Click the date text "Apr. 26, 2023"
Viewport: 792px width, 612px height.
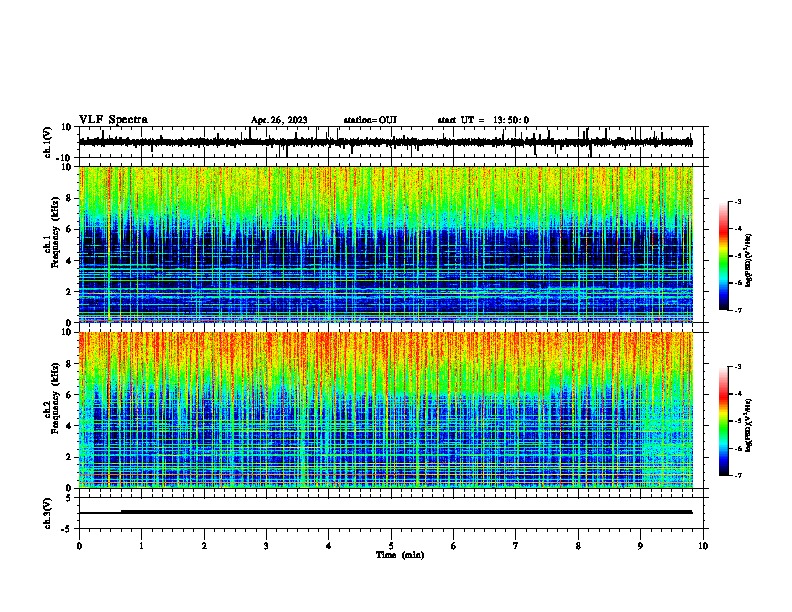[x=279, y=120]
